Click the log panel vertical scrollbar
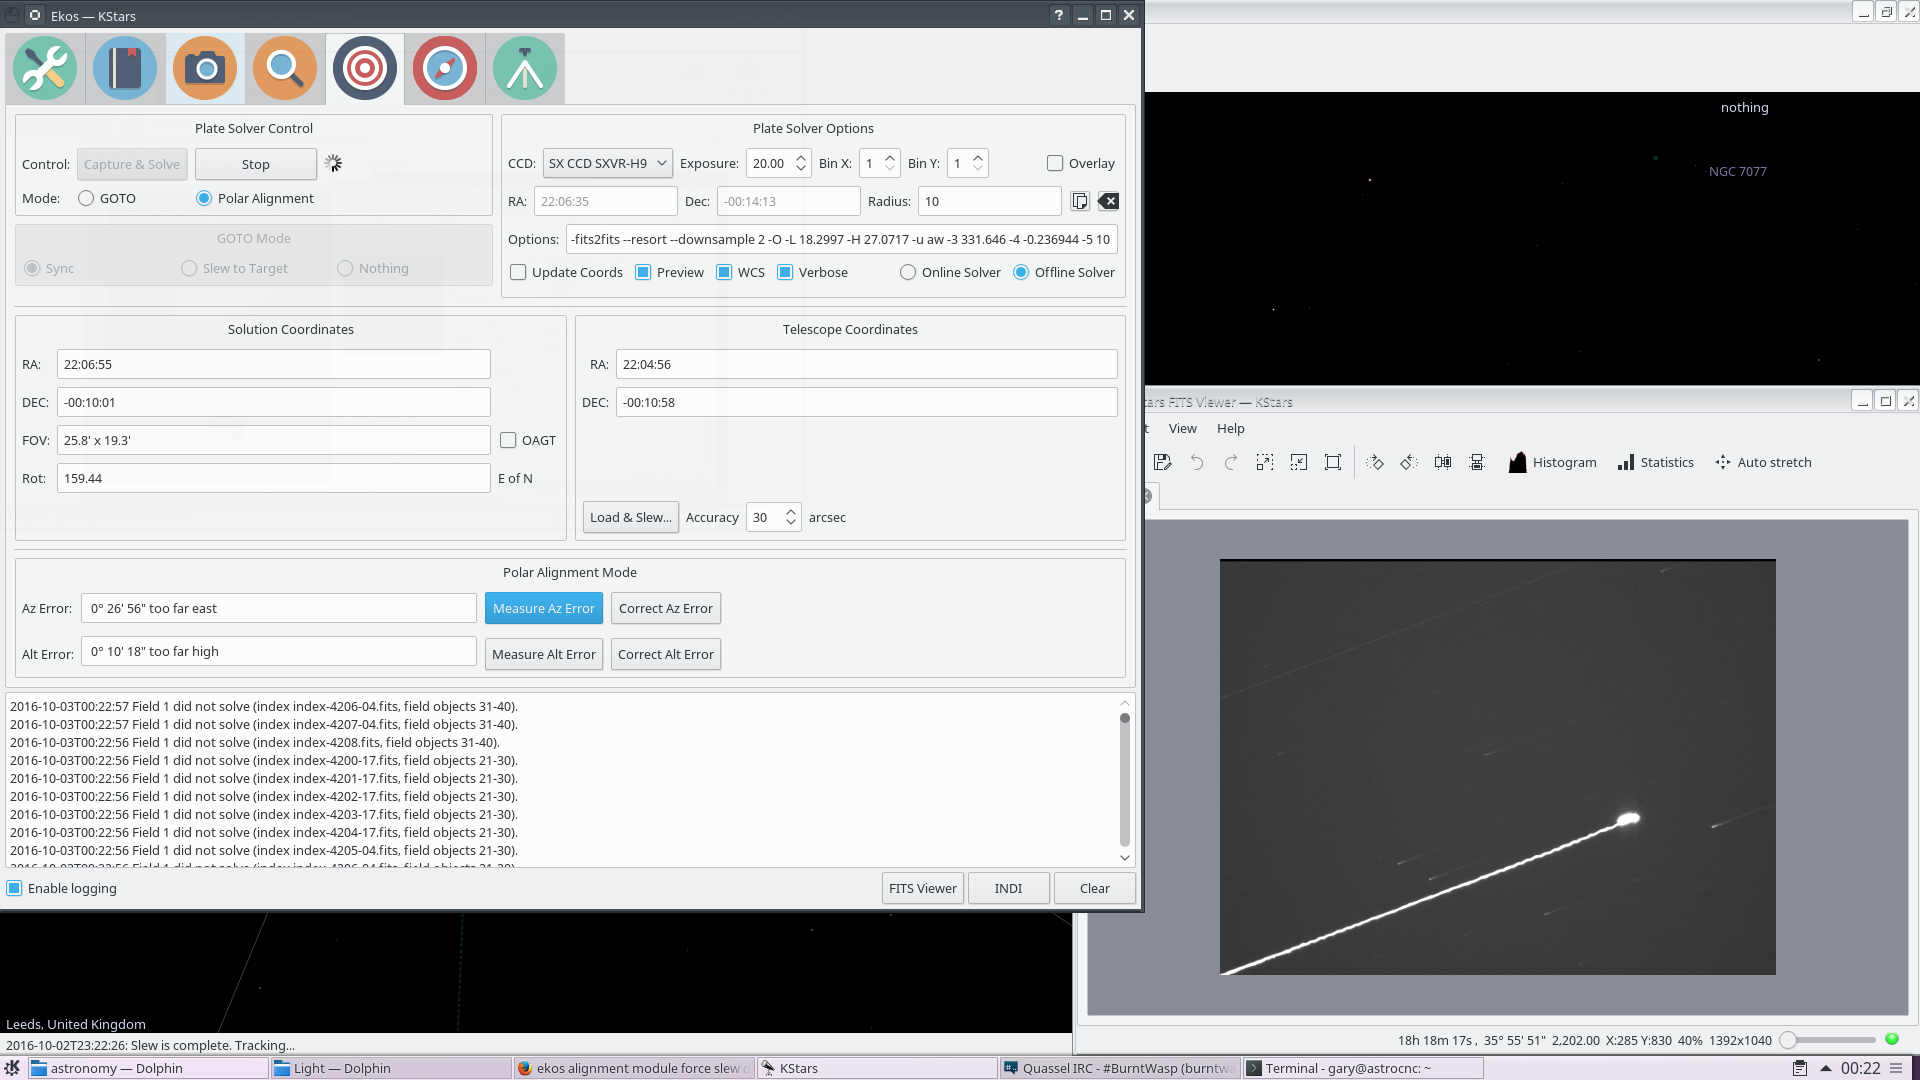1920x1080 pixels. click(1124, 780)
